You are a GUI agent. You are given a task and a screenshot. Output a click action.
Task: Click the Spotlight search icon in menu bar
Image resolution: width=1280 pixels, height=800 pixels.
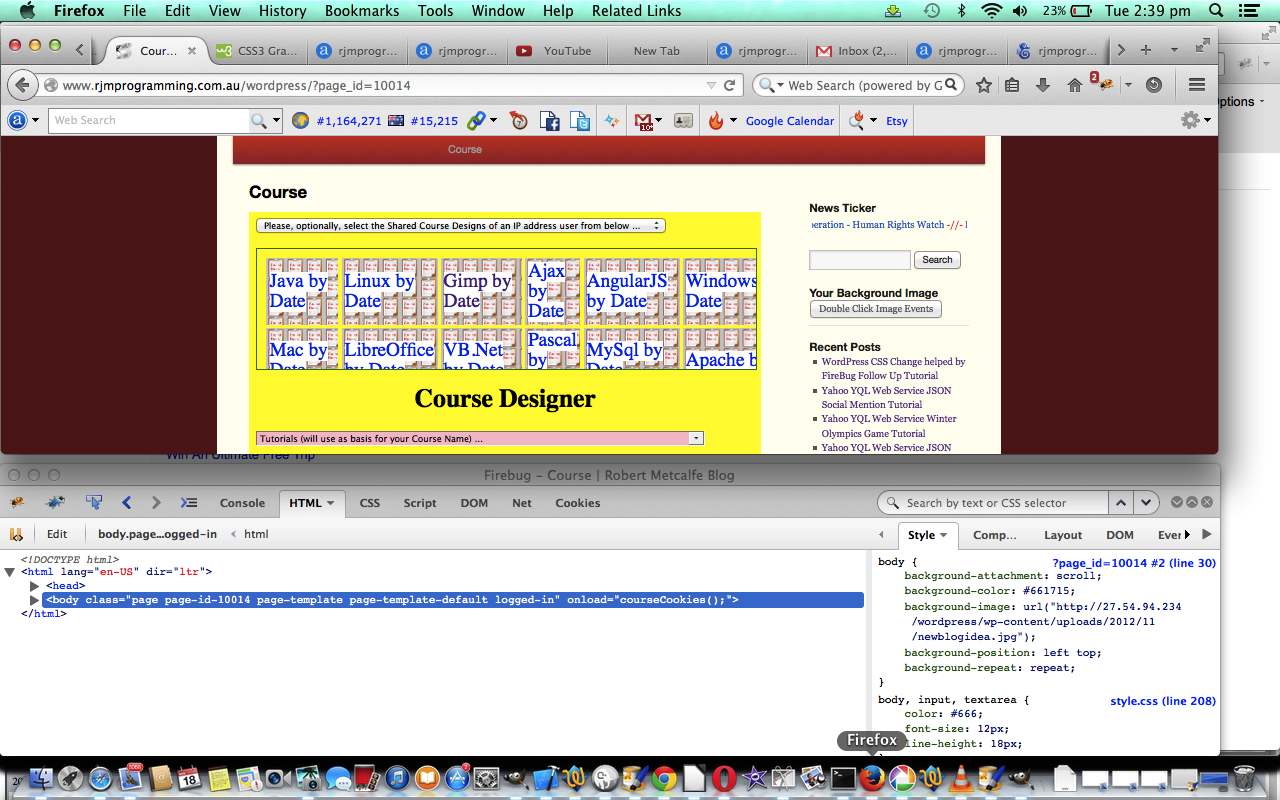tap(1216, 11)
